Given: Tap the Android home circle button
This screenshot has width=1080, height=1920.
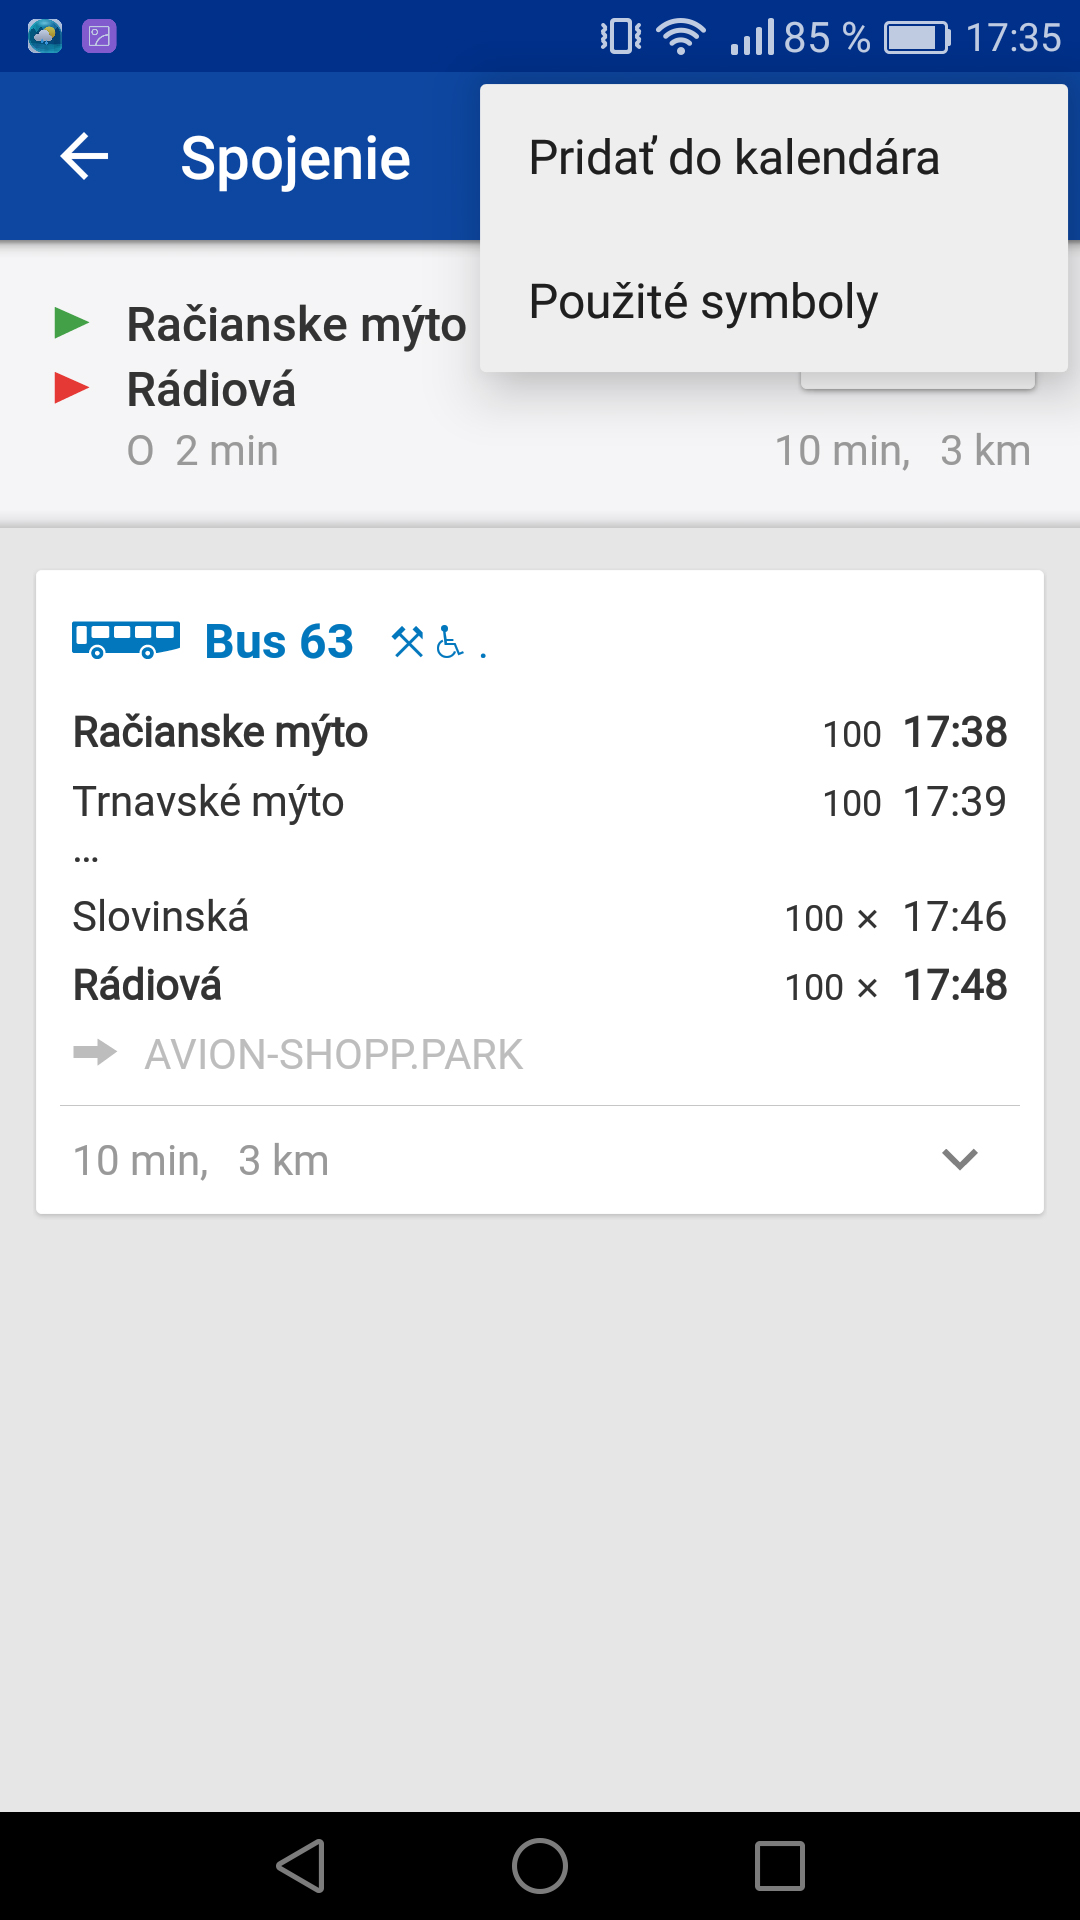Looking at the screenshot, I should (540, 1866).
